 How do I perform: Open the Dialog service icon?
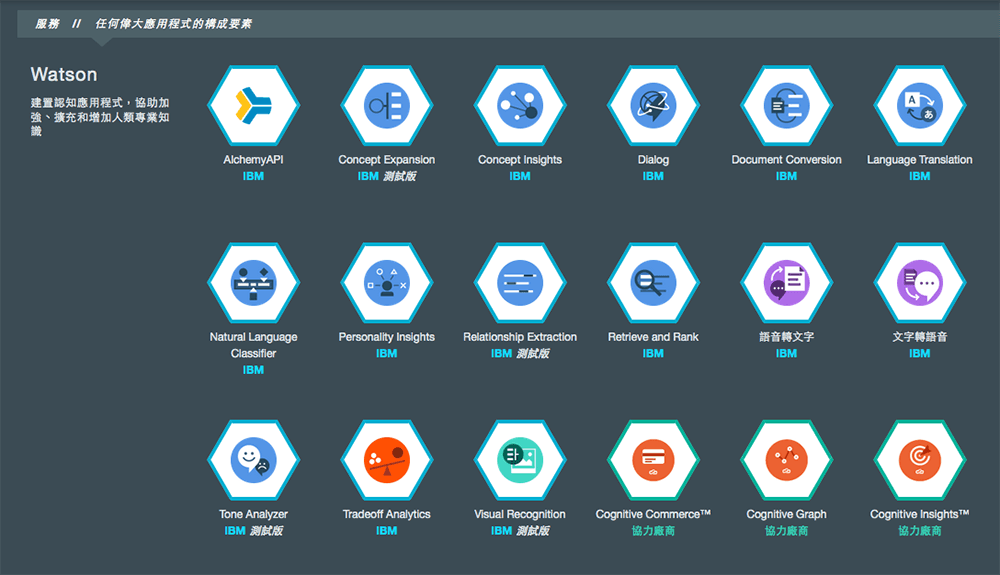click(x=653, y=105)
